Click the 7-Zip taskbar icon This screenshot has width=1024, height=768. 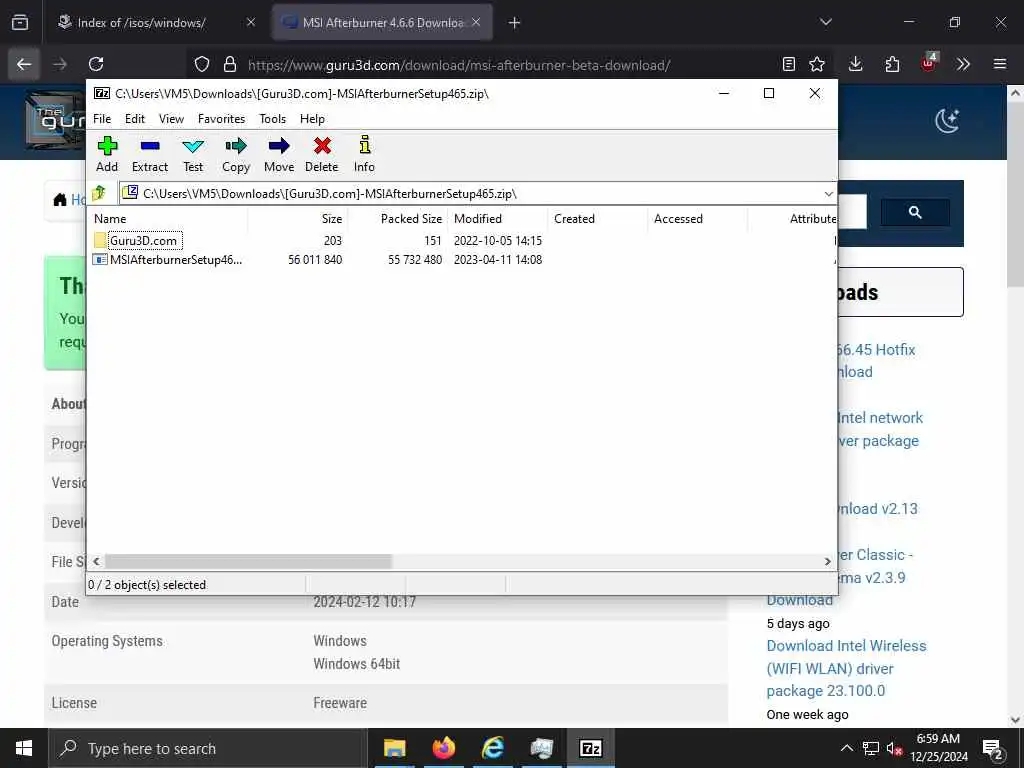[590, 748]
